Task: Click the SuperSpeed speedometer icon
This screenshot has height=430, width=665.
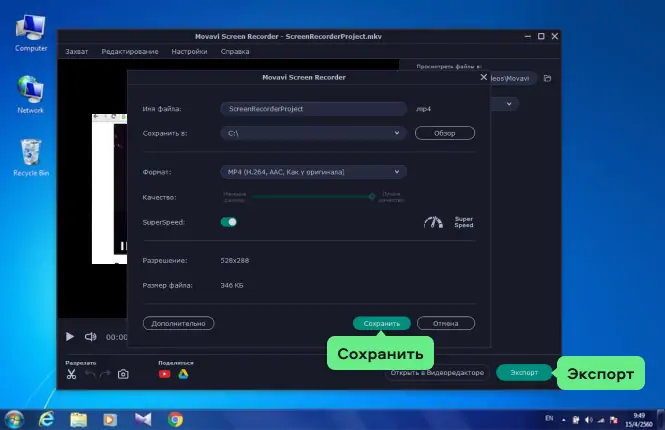Action: point(433,222)
